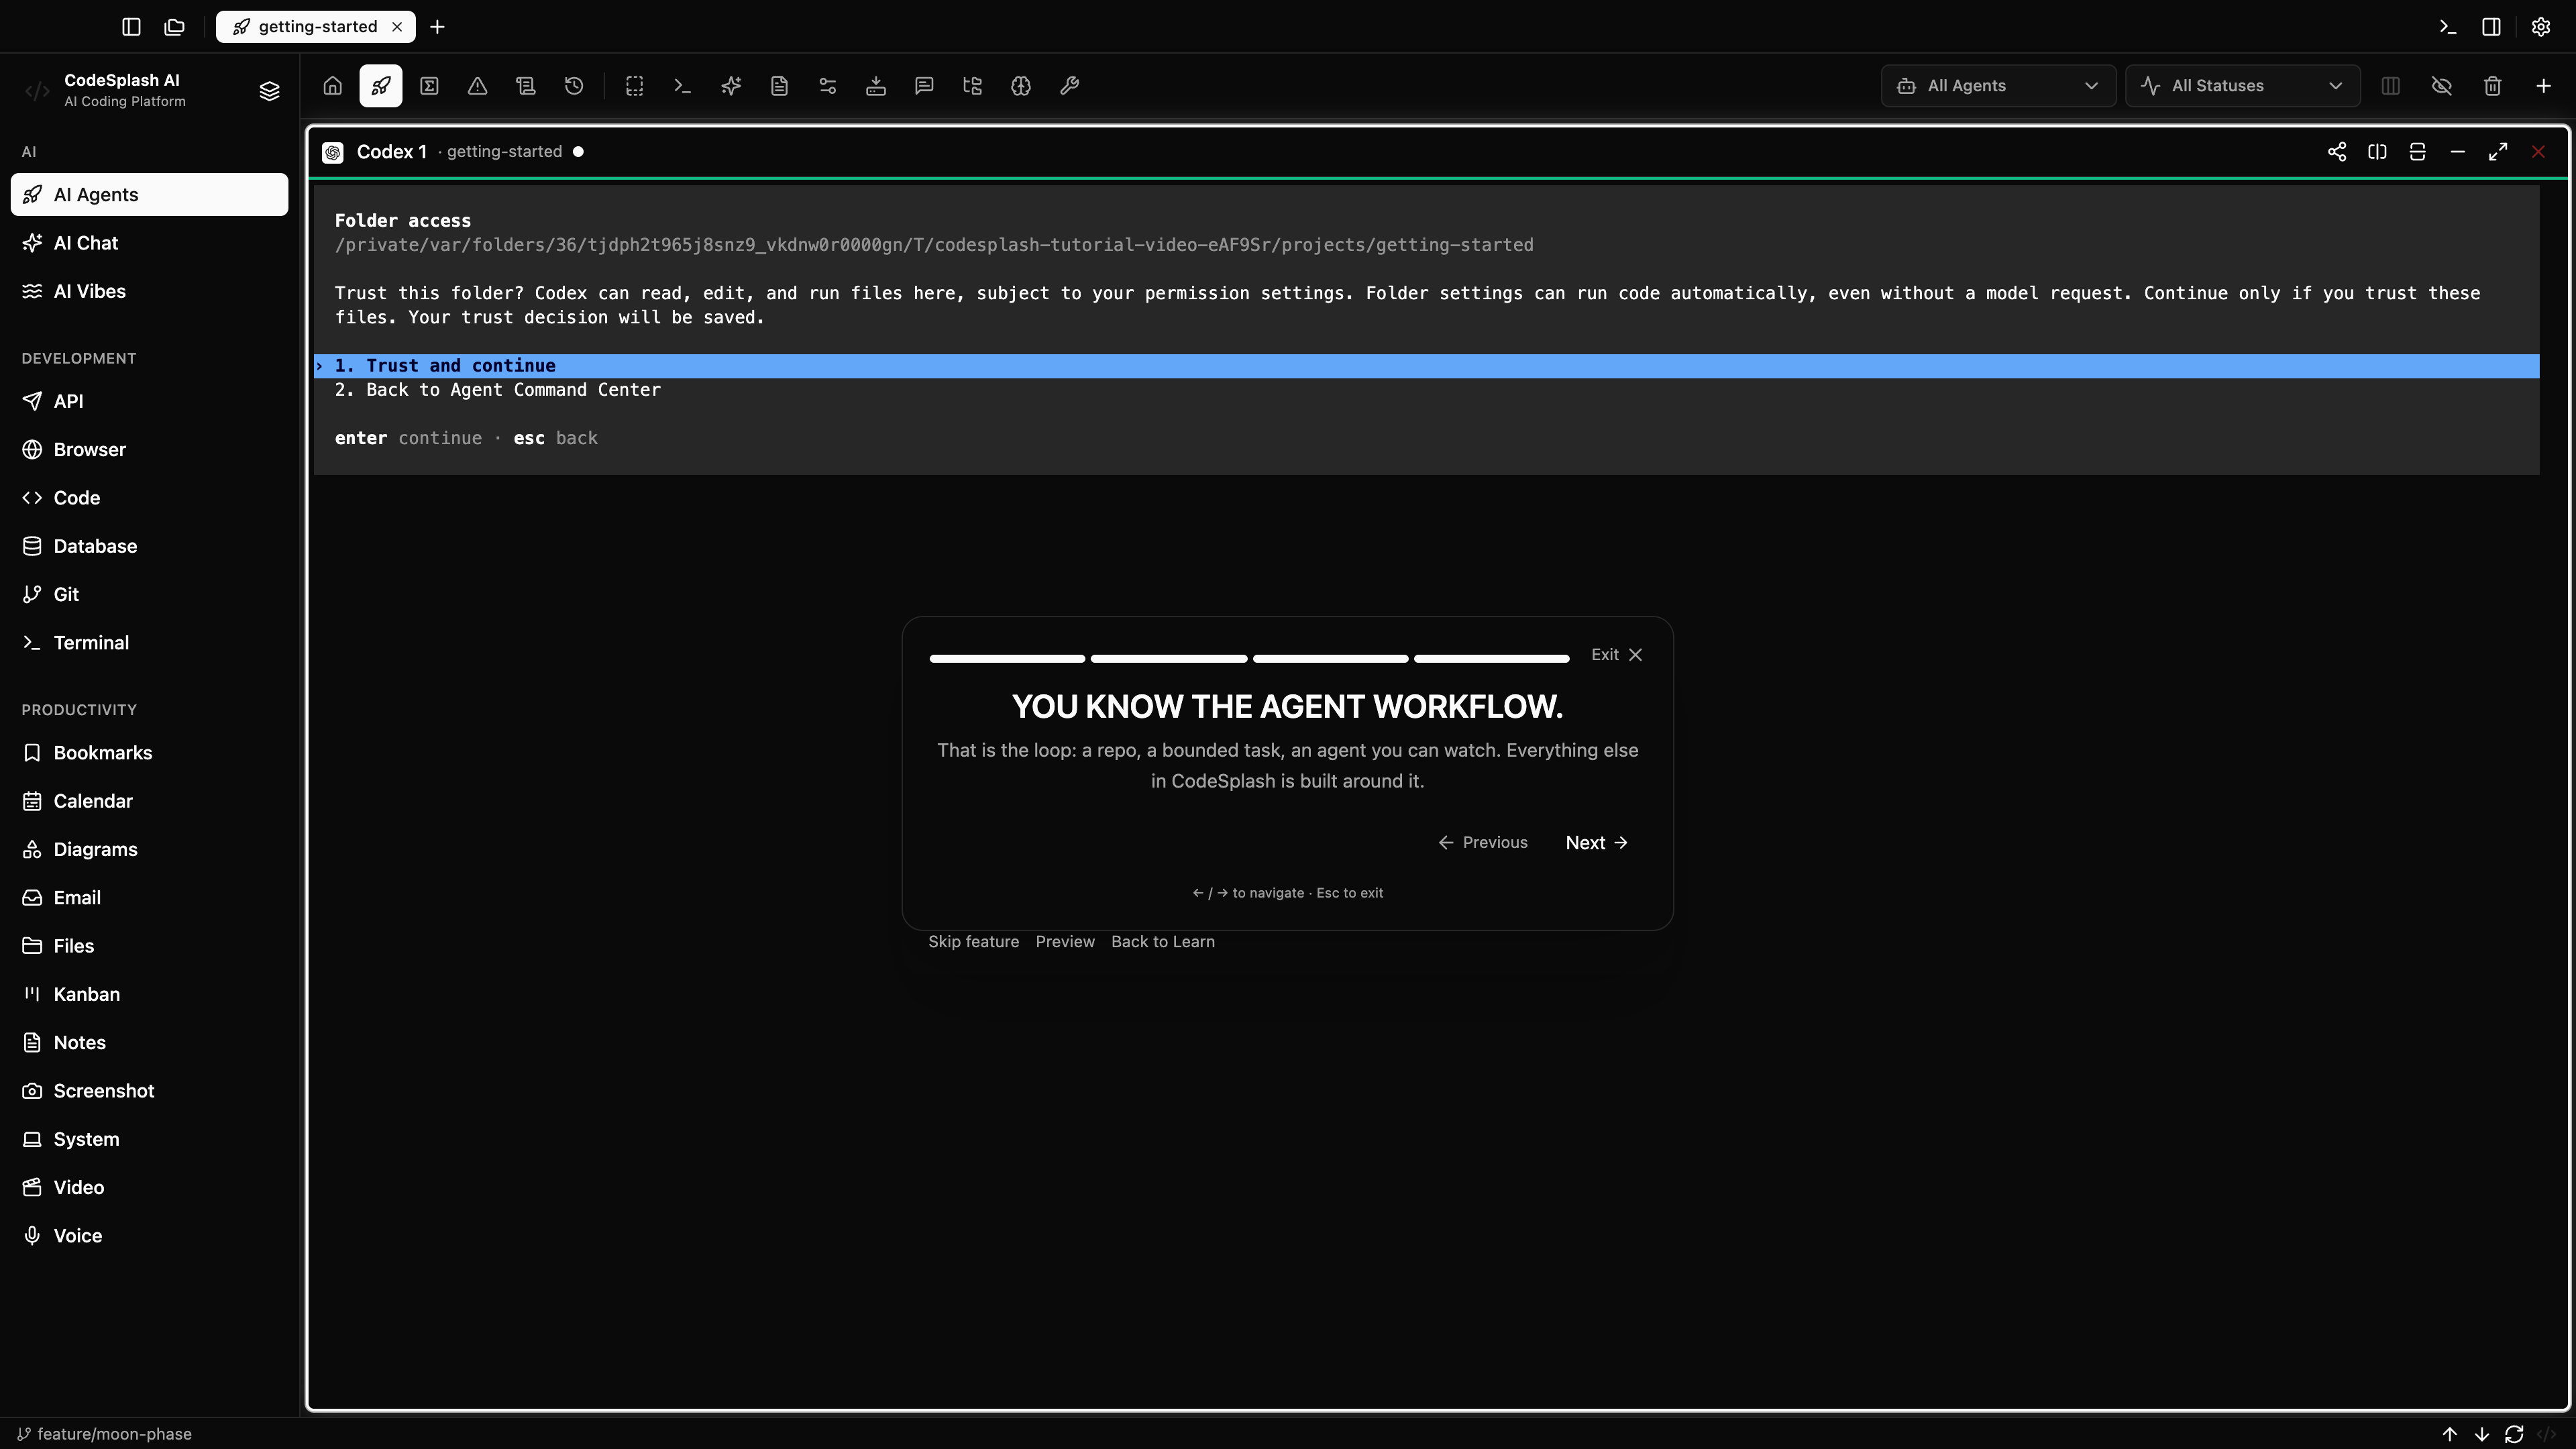Open the brain toolbar icon
This screenshot has height=1449, width=2576.
[1021, 86]
